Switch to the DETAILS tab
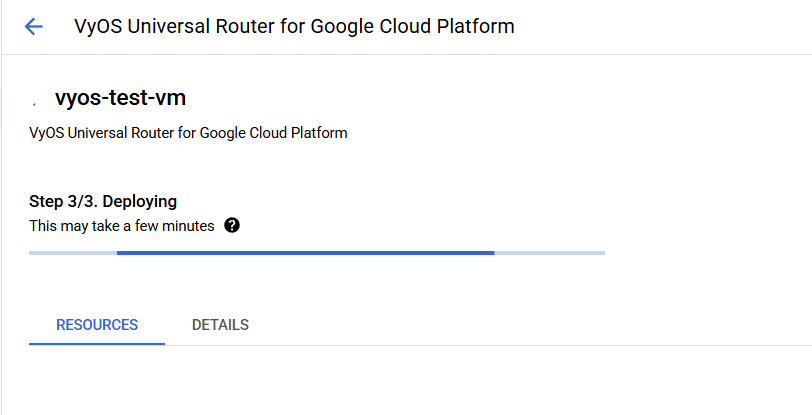The height and width of the screenshot is (415, 812). 220,325
